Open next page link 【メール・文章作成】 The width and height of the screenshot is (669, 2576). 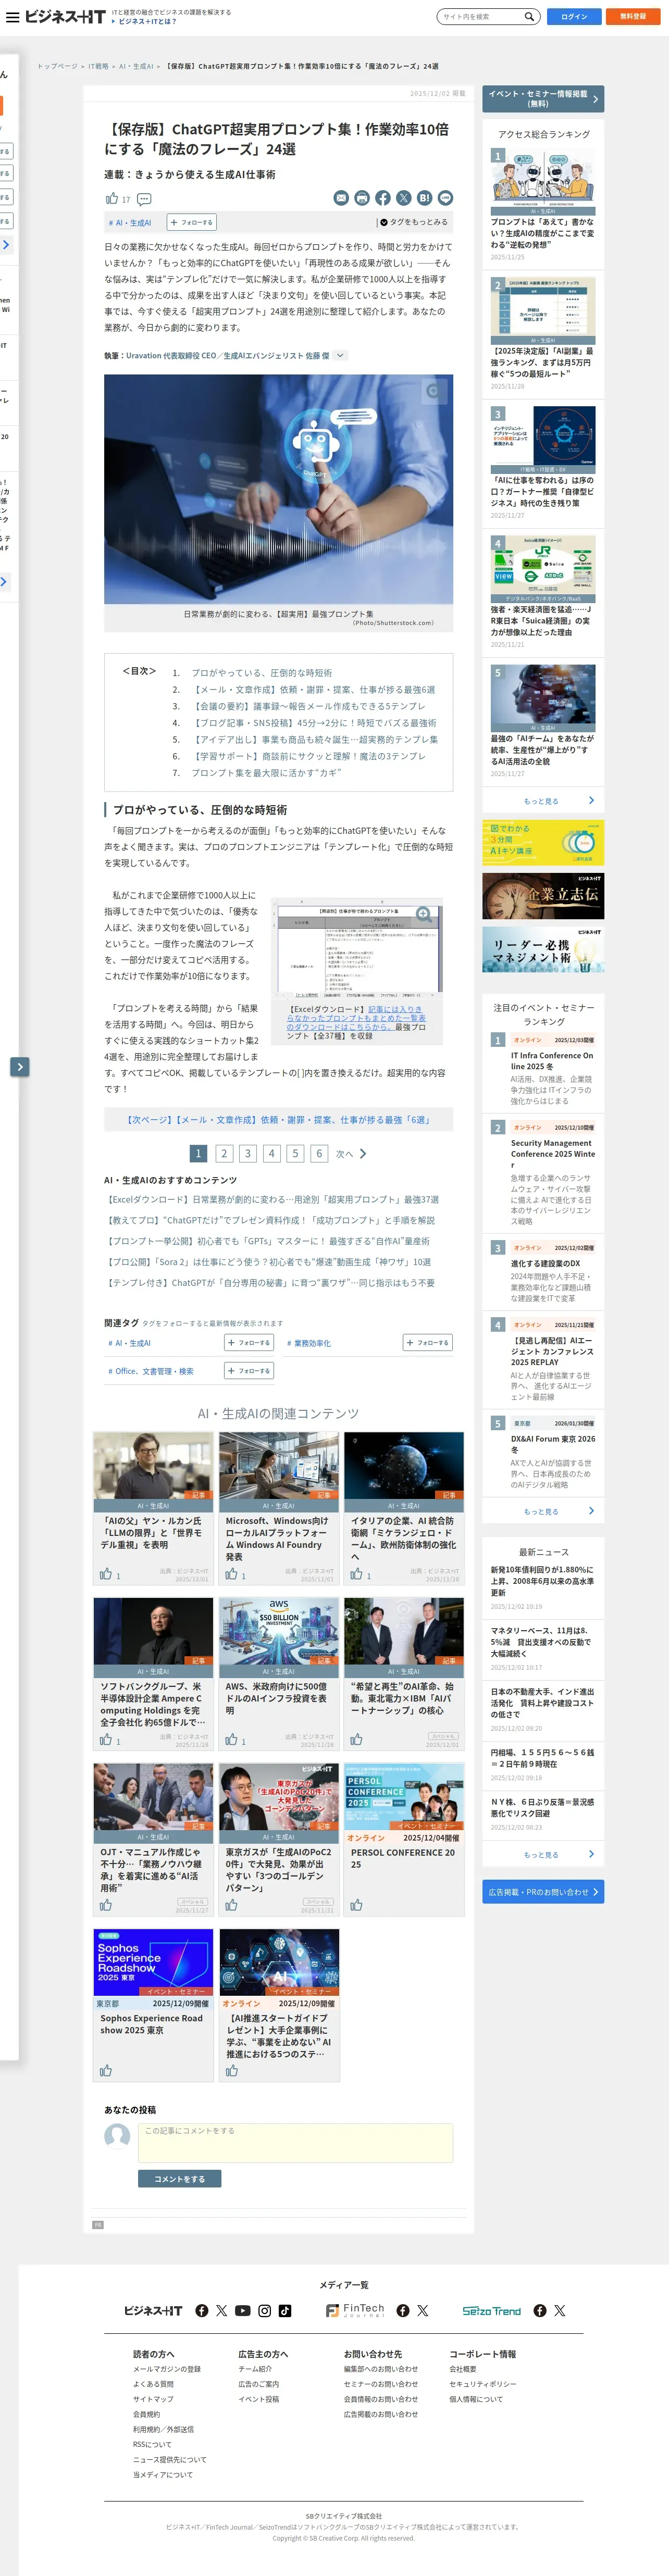pyautogui.click(x=278, y=1119)
